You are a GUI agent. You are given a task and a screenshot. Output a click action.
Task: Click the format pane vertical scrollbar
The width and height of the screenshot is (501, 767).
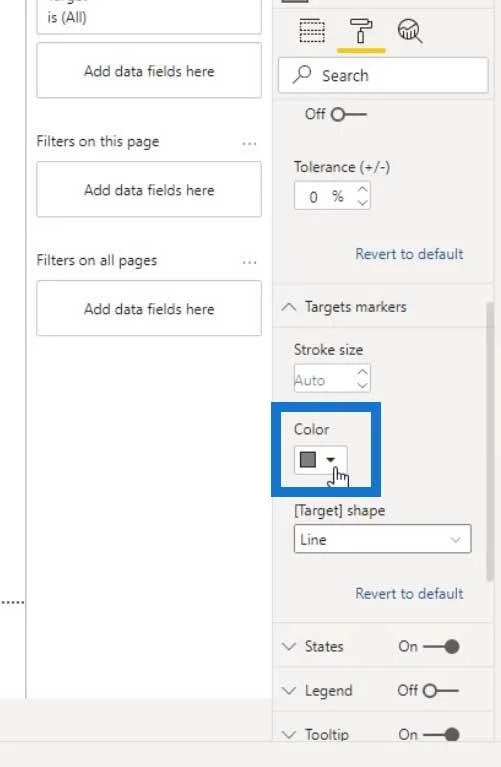point(490,440)
